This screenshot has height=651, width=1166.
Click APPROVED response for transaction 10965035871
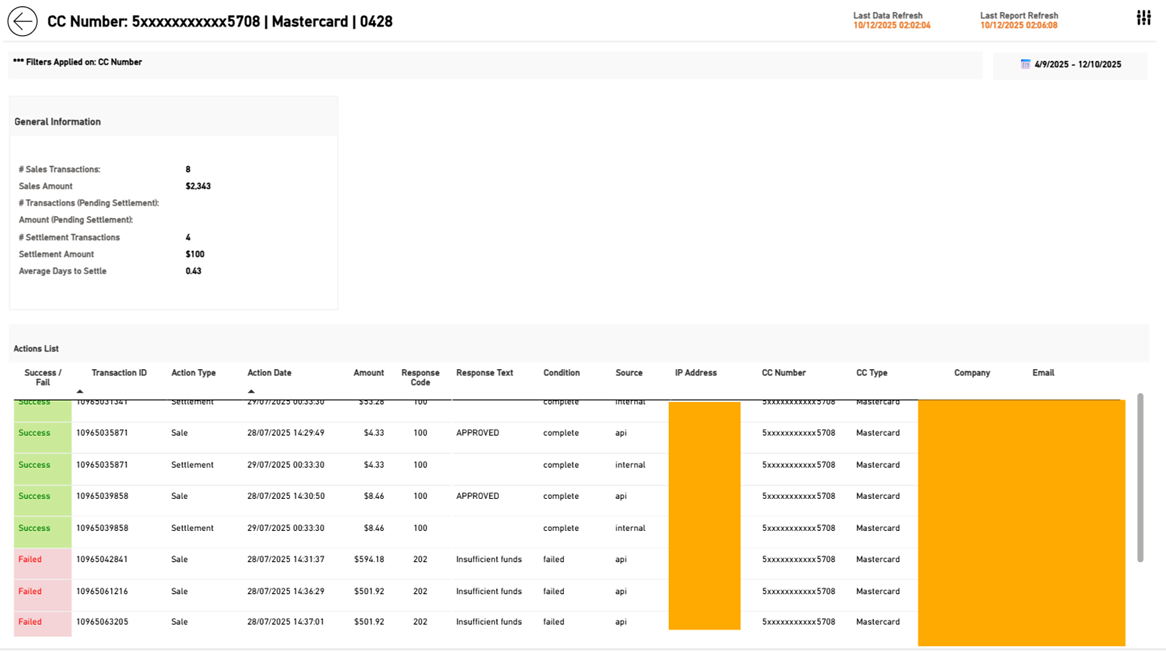click(x=477, y=433)
